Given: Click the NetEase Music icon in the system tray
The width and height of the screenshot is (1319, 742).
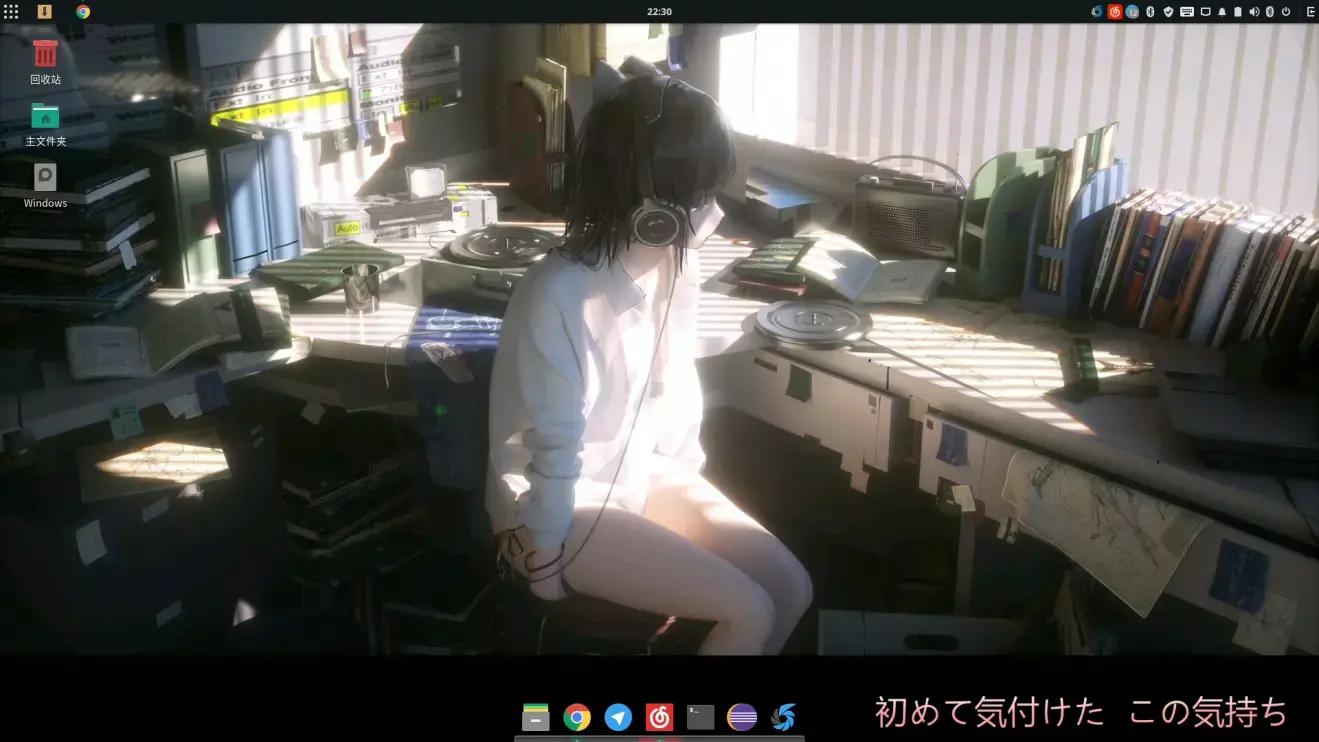Looking at the screenshot, I should (1115, 11).
